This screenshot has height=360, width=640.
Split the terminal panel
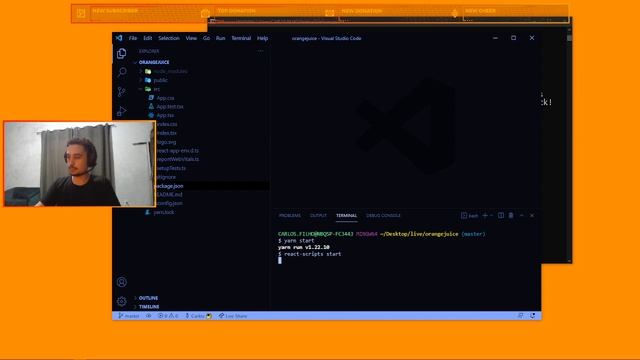(x=501, y=216)
